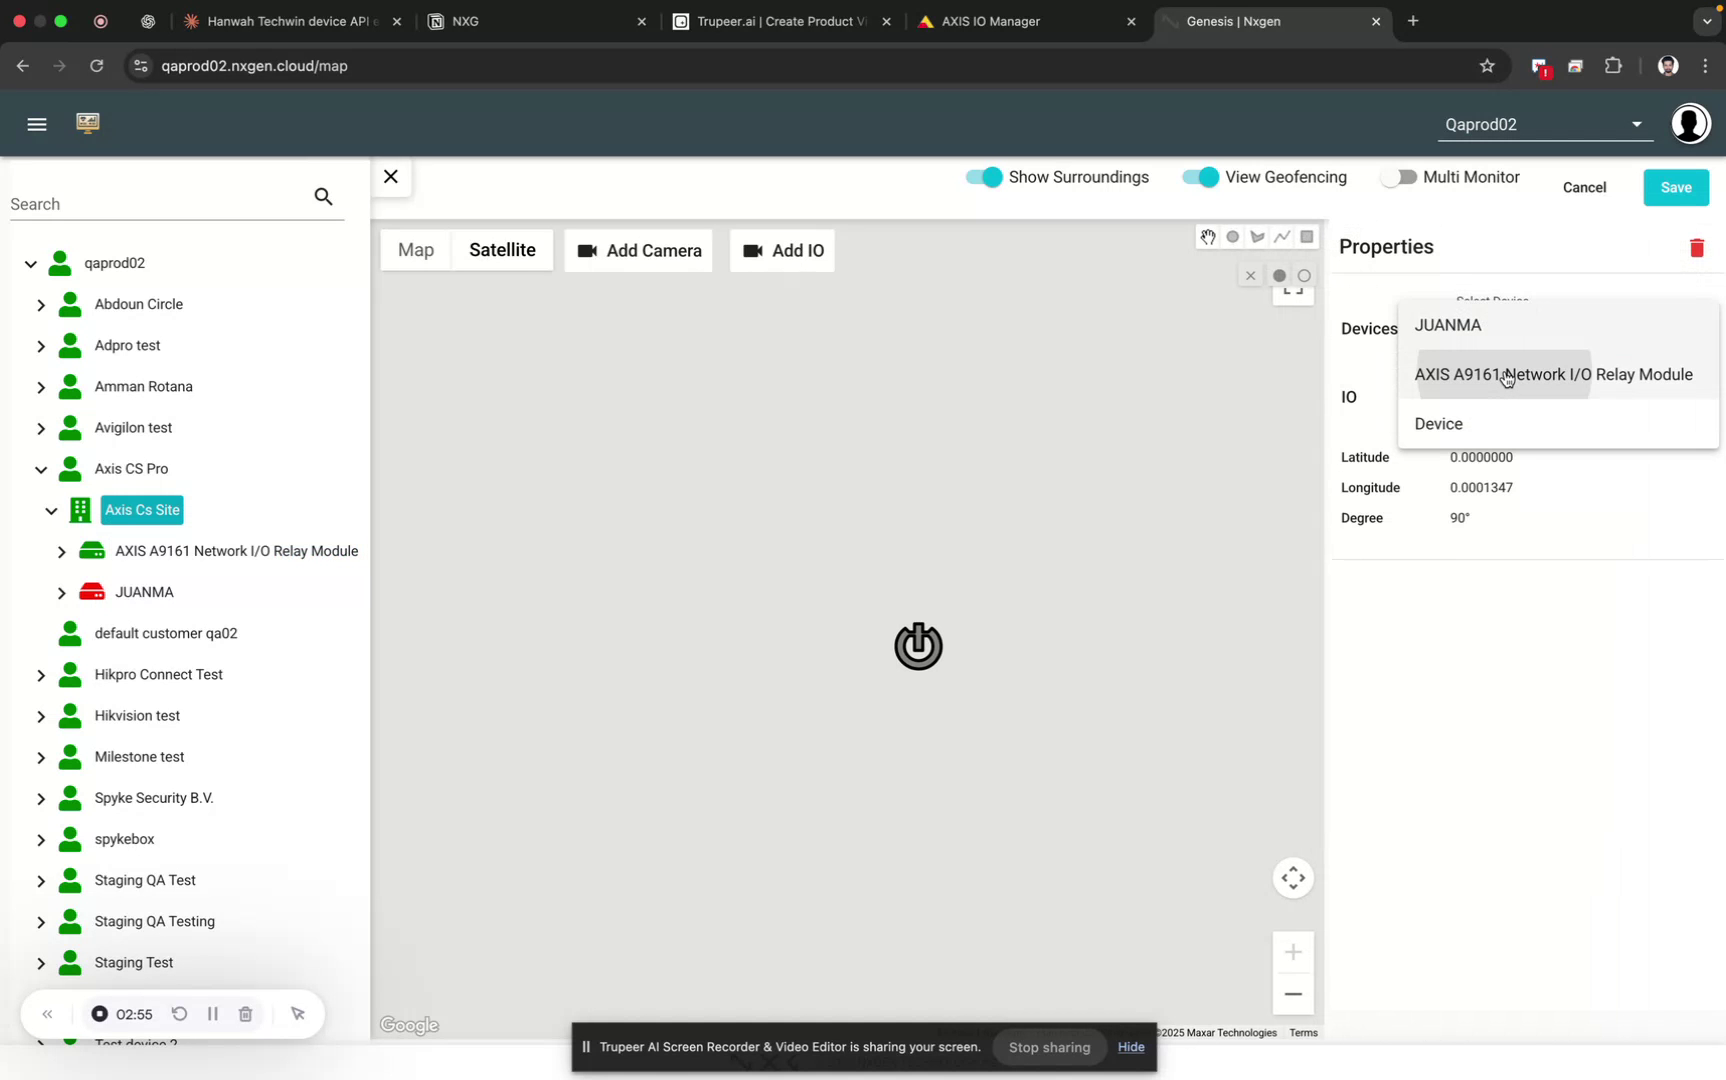Enable the Multi Monitor toggle

pos(1400,177)
